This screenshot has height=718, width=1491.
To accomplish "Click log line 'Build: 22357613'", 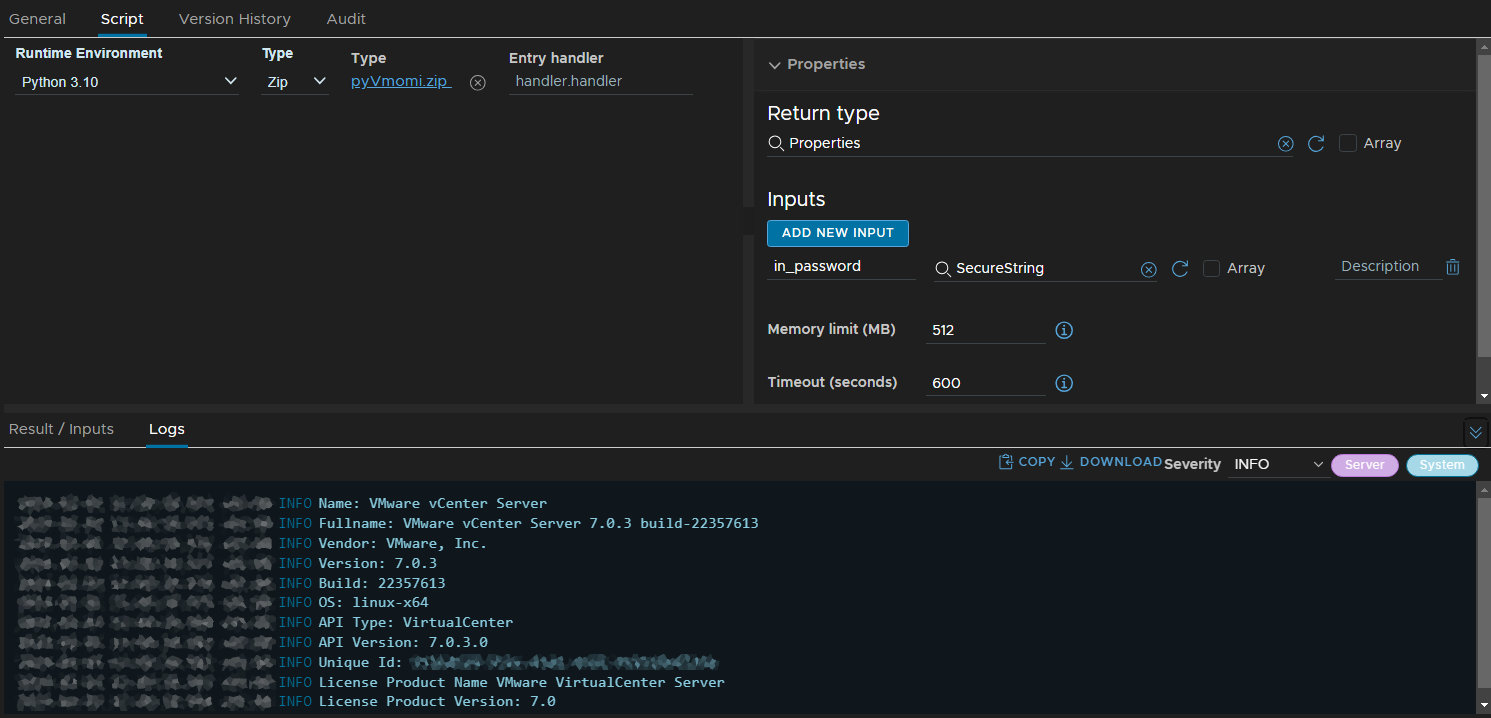I will click(382, 583).
